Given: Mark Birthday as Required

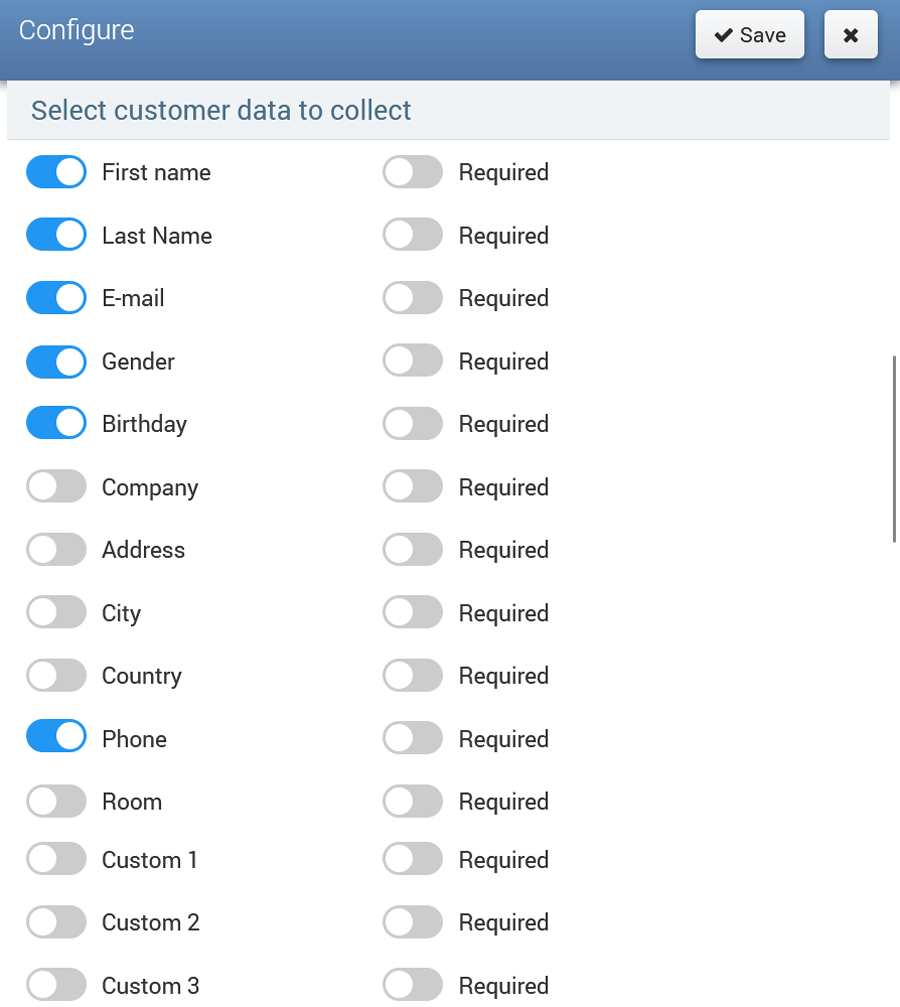Looking at the screenshot, I should point(412,424).
